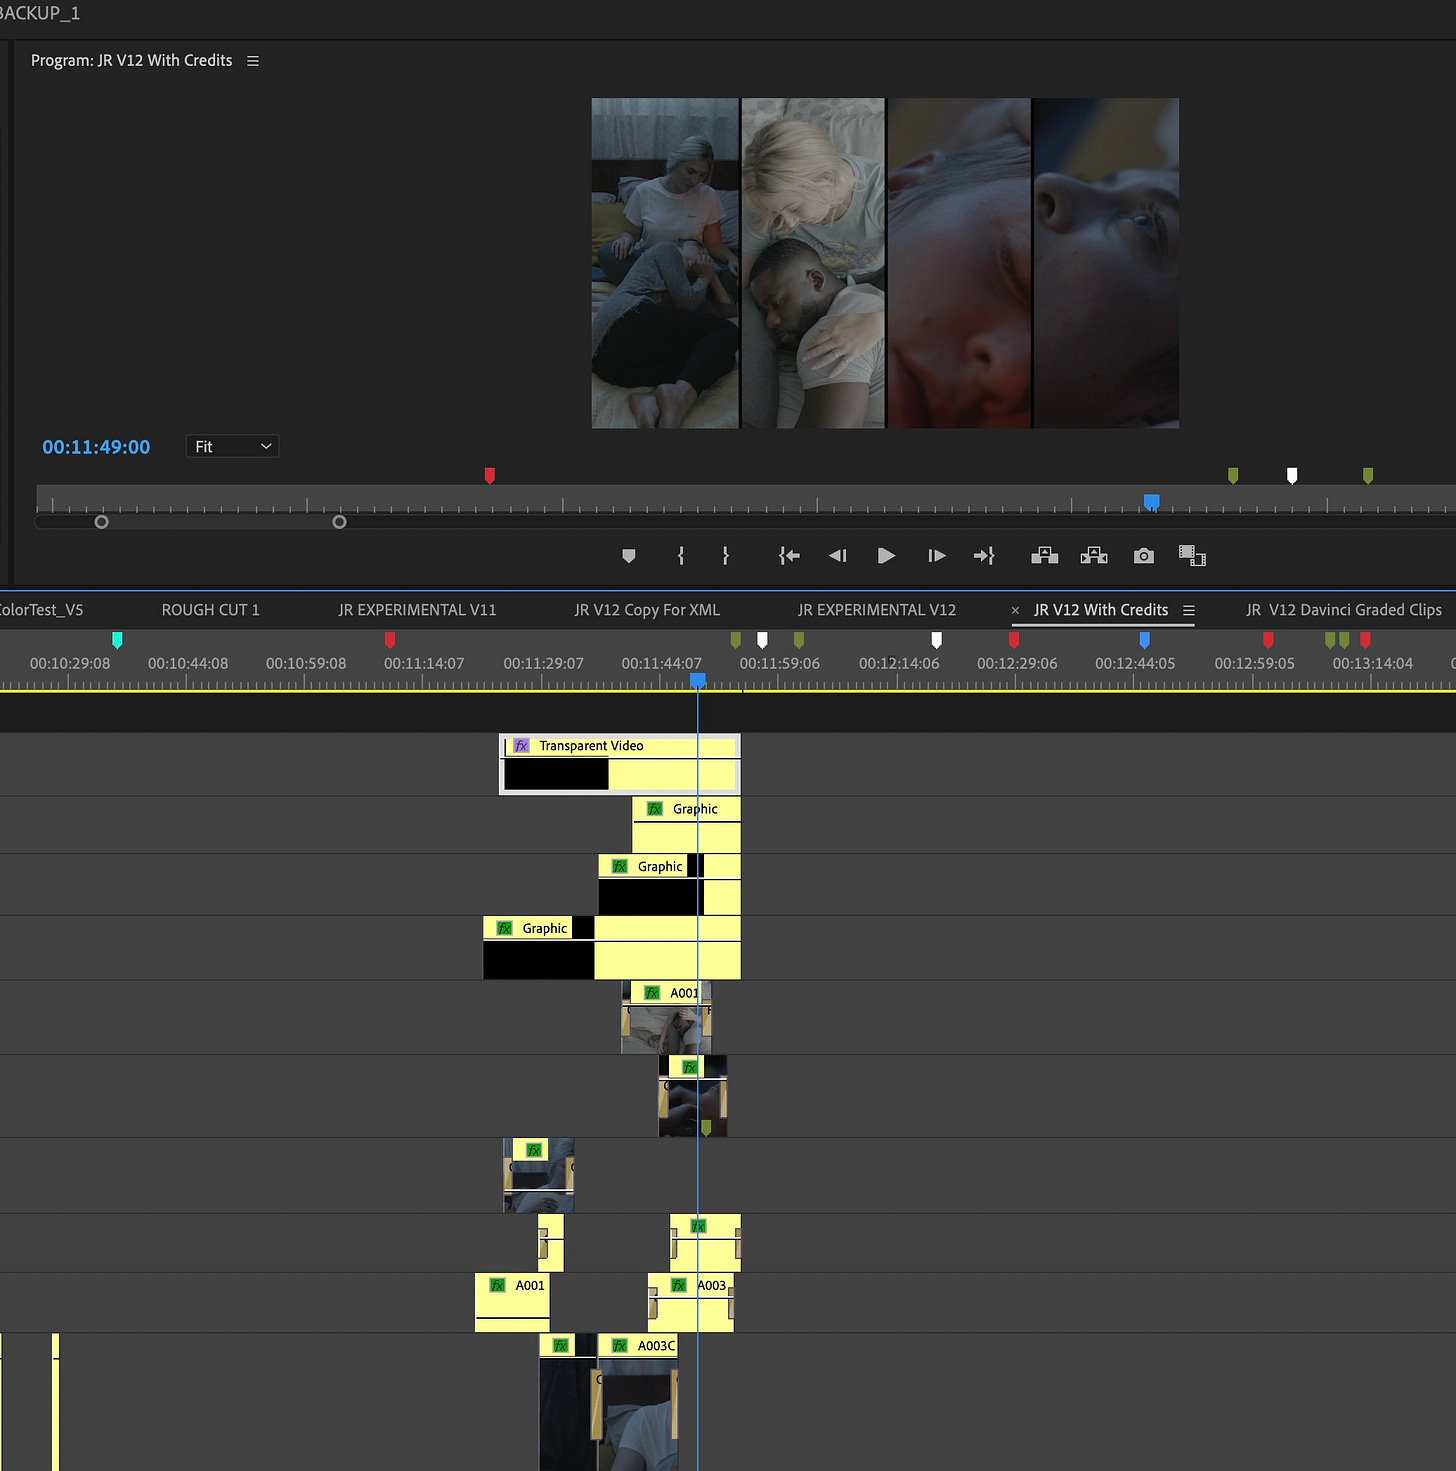This screenshot has width=1456, height=1471.
Task: Select the yellow A001 clip without thumbnail
Action: [x=512, y=1302]
